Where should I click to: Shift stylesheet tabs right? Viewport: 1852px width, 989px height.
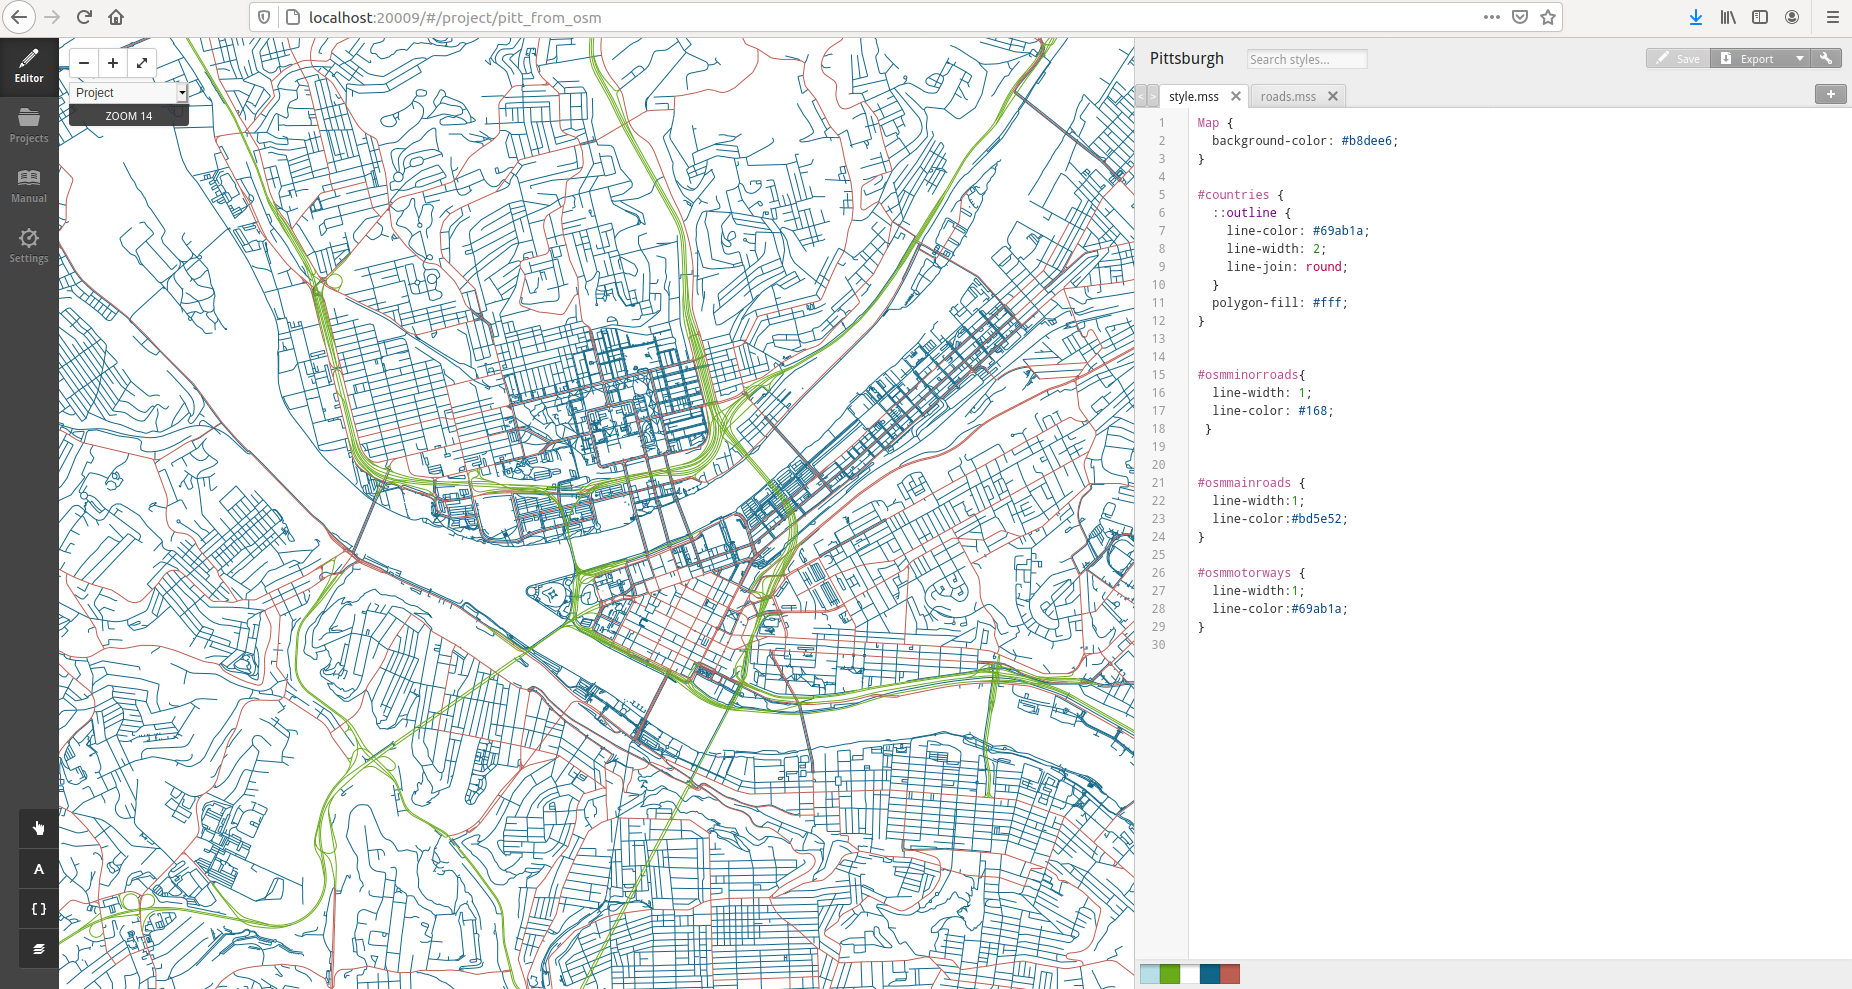pos(1153,96)
